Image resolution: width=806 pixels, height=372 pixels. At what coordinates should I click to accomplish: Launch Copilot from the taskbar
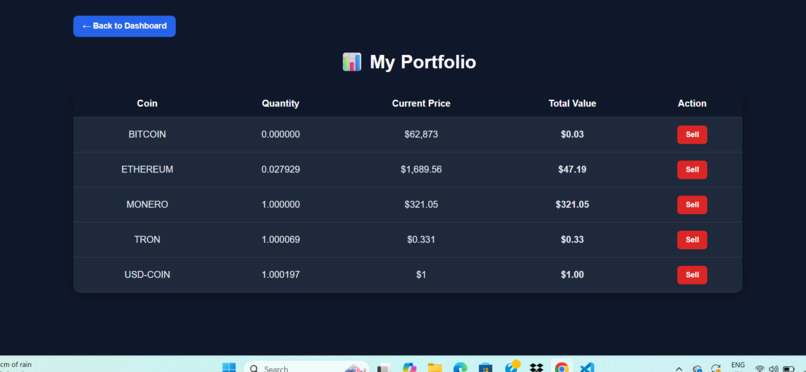click(410, 368)
